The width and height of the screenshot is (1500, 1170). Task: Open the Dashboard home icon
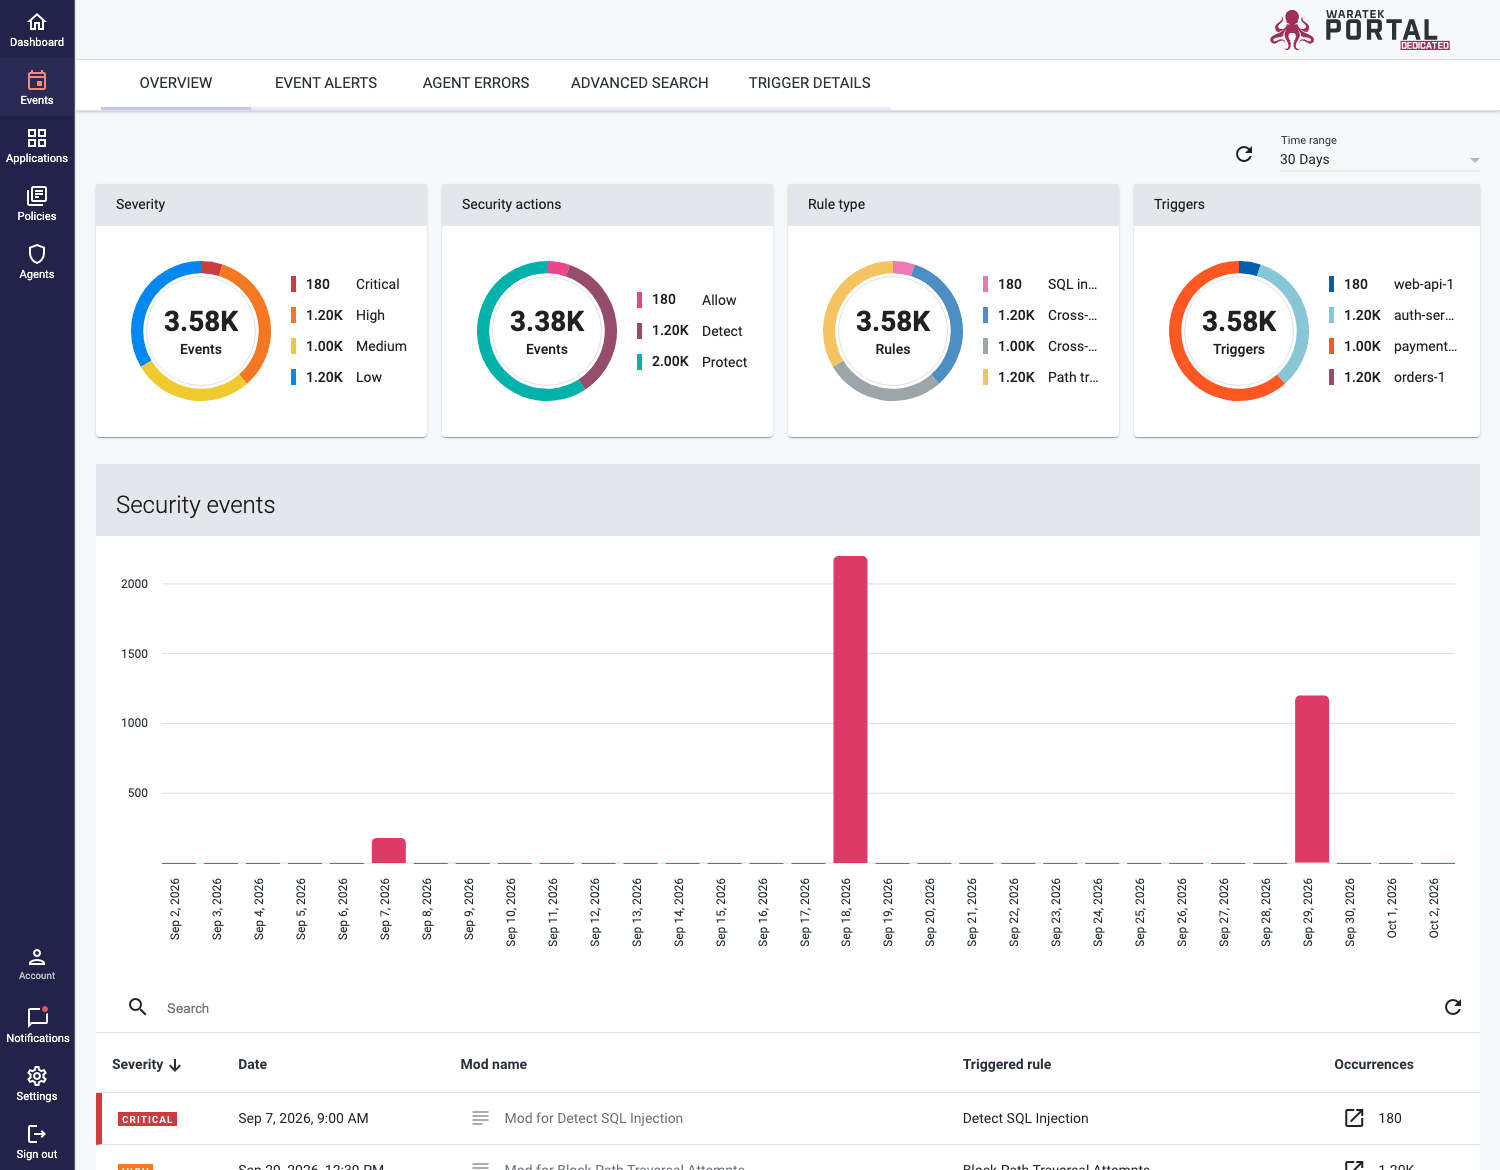pyautogui.click(x=37, y=22)
